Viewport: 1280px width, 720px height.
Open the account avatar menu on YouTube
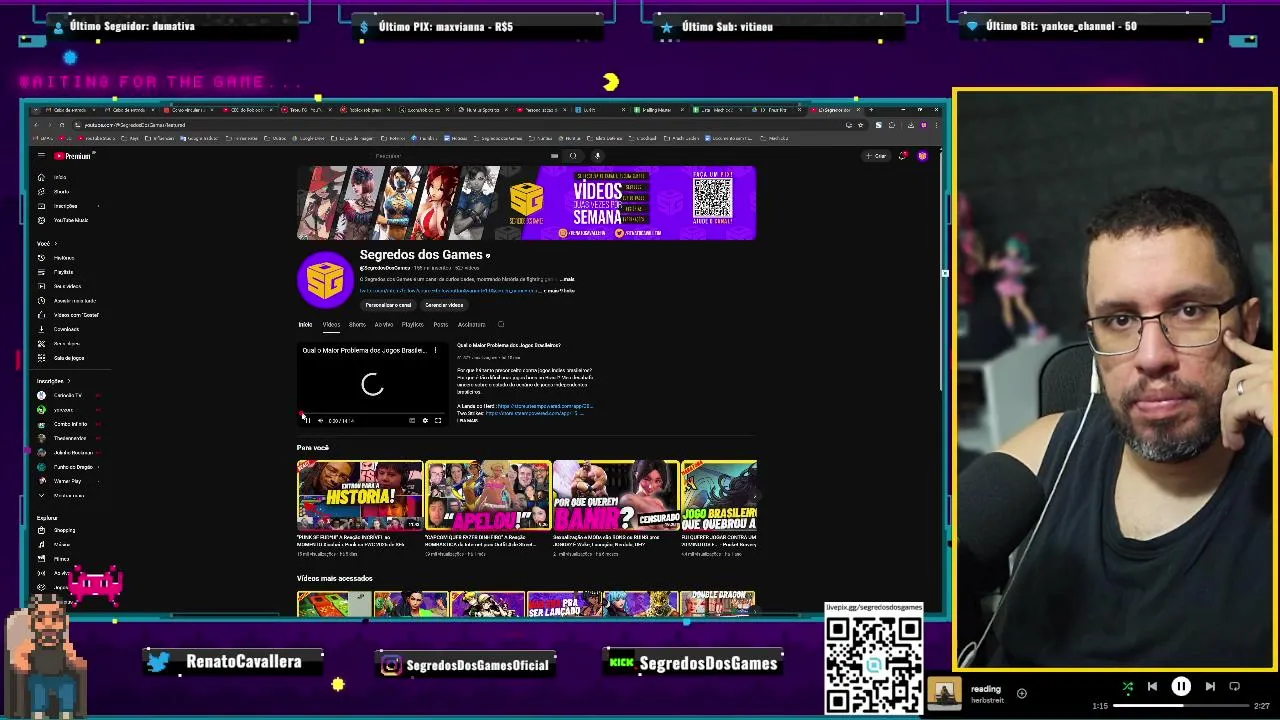(x=922, y=156)
